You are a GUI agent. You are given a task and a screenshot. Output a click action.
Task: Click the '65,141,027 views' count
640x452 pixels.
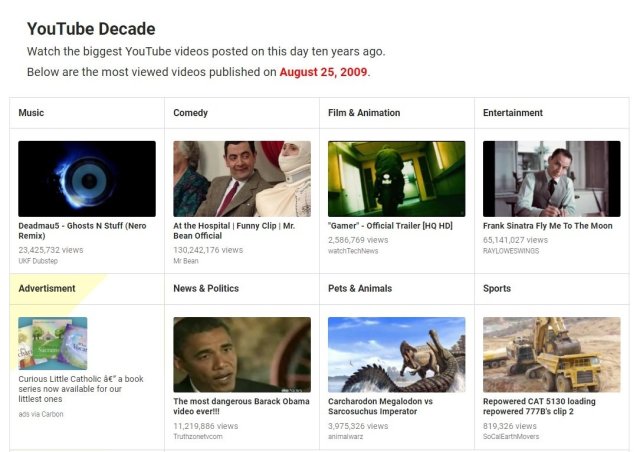(x=516, y=240)
